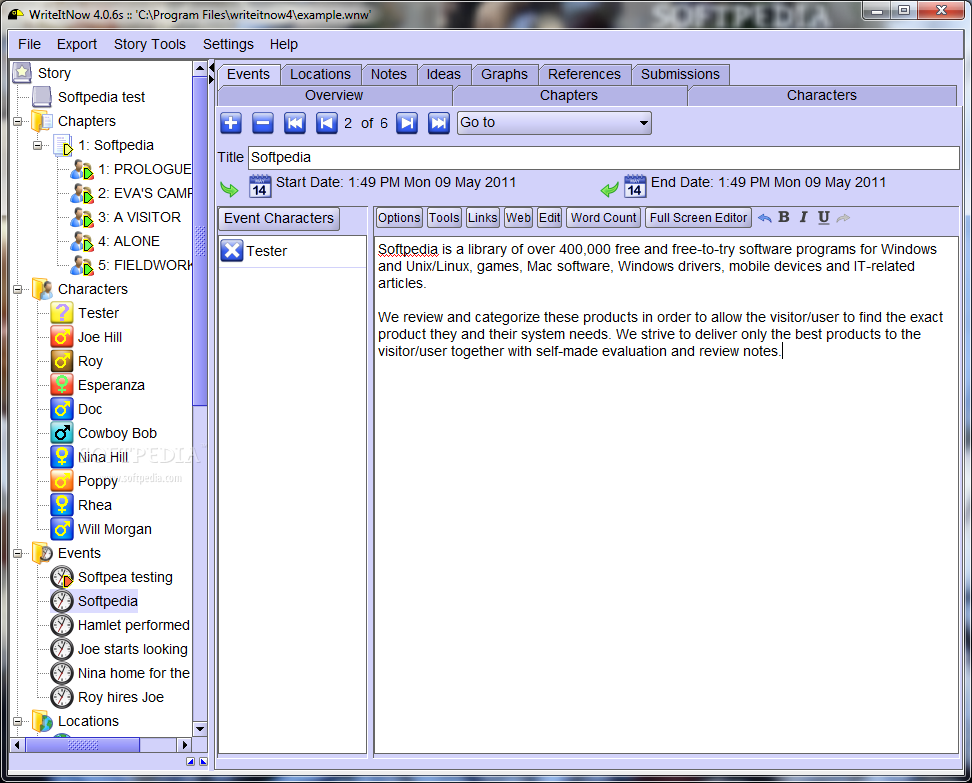Click into the Title input field
The image size is (972, 783).
point(603,157)
